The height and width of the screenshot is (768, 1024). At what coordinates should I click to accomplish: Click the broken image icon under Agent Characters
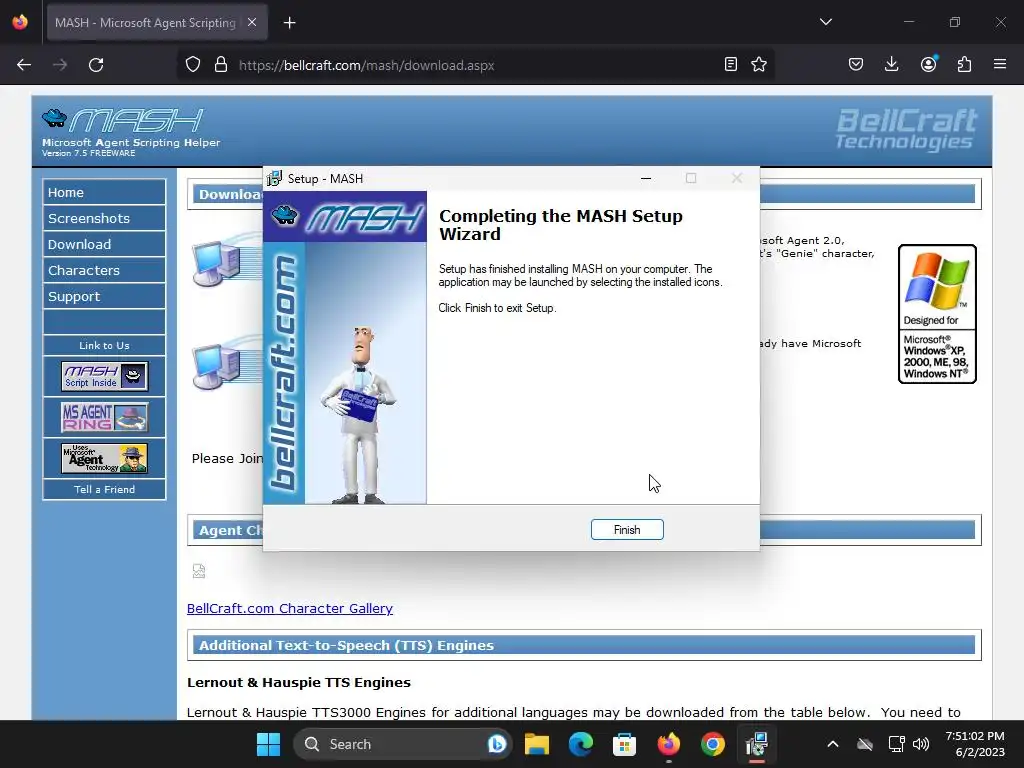click(x=199, y=571)
